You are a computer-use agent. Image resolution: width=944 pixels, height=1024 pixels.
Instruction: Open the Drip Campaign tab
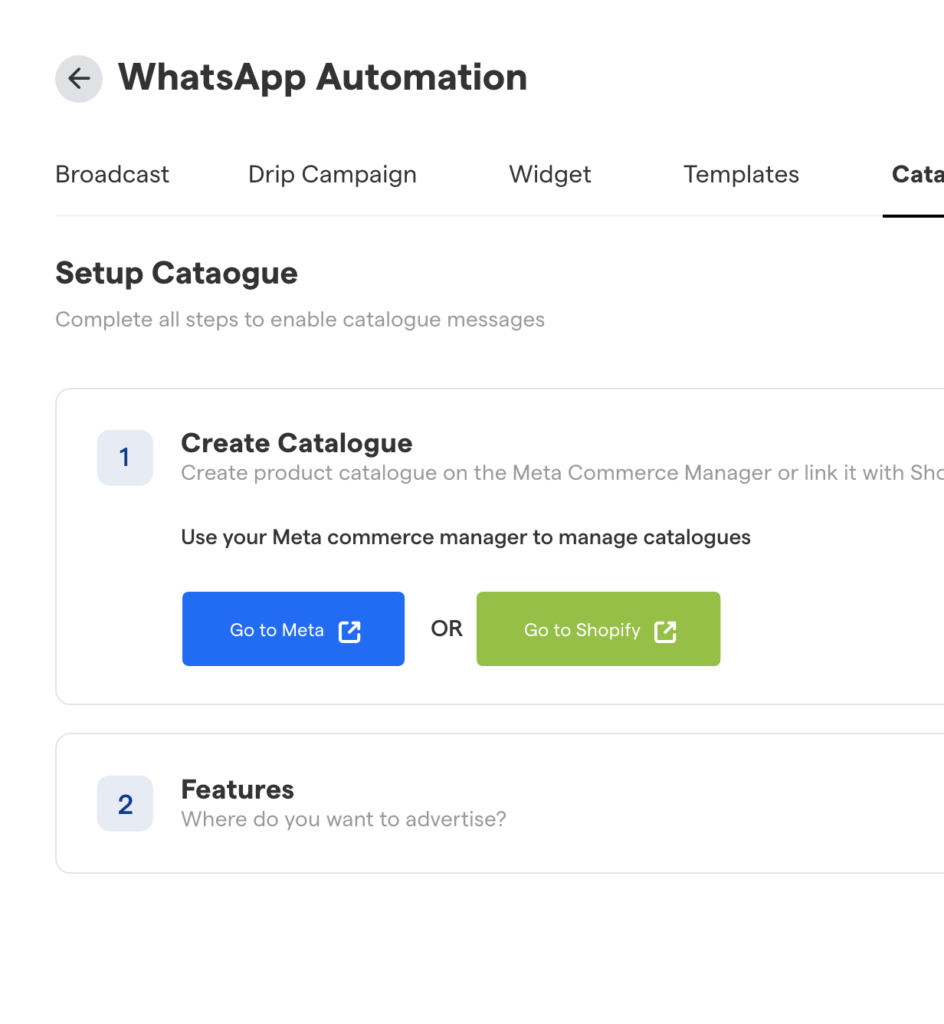tap(332, 174)
